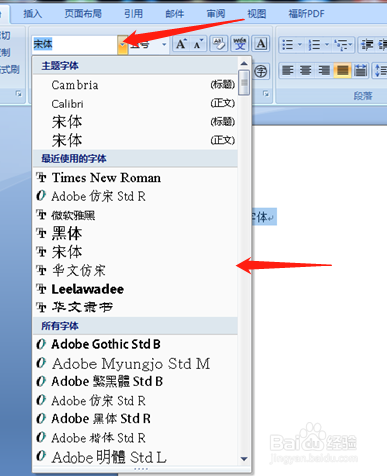Select Adobe Myungjo Std M font
This screenshot has width=387, height=476.
tap(135, 363)
